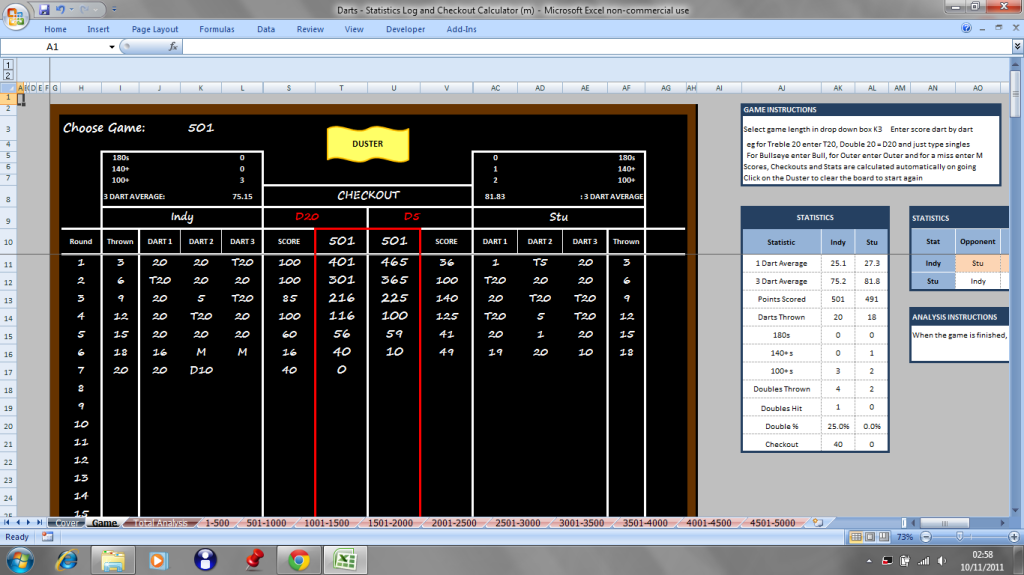
Task: Click the Office Button orb
Action: click(17, 14)
